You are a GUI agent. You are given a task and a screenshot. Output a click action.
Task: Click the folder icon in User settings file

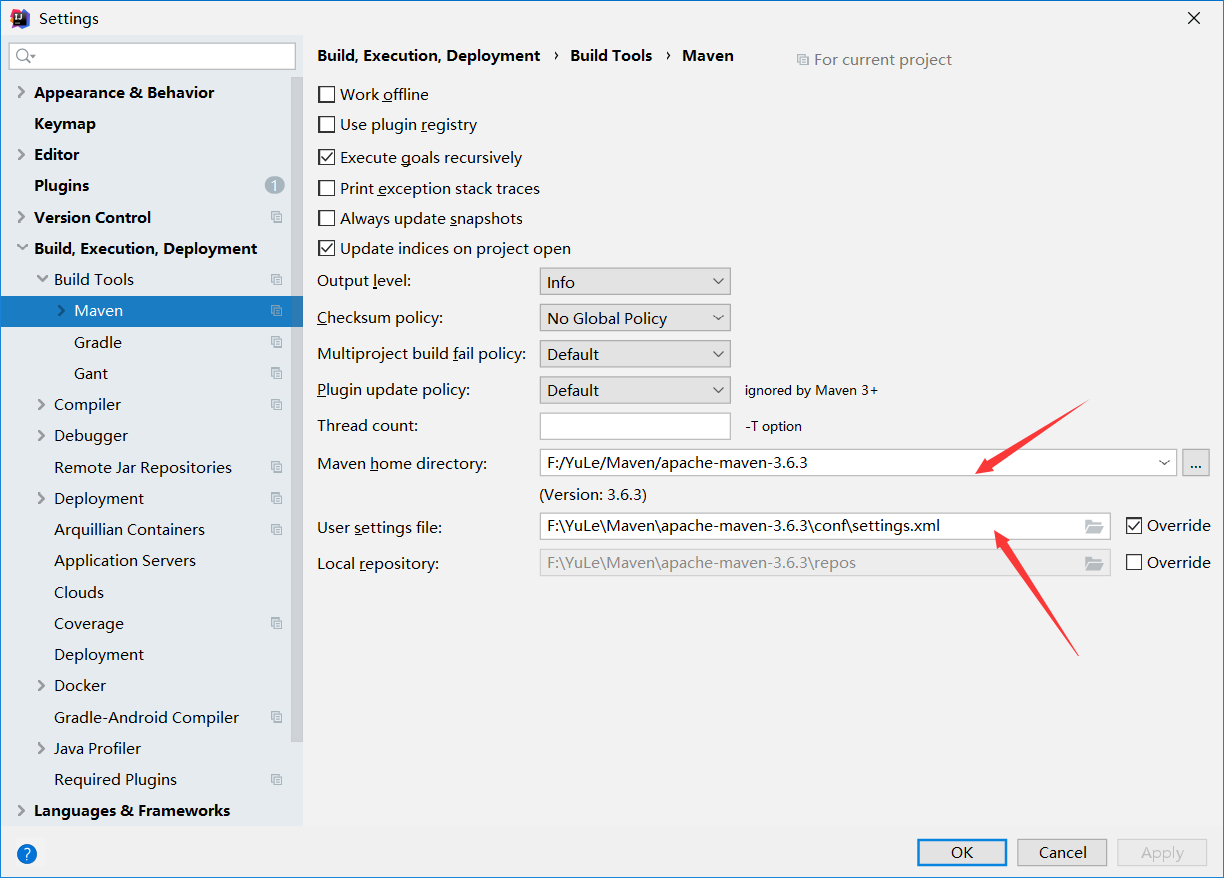pyautogui.click(x=1094, y=526)
